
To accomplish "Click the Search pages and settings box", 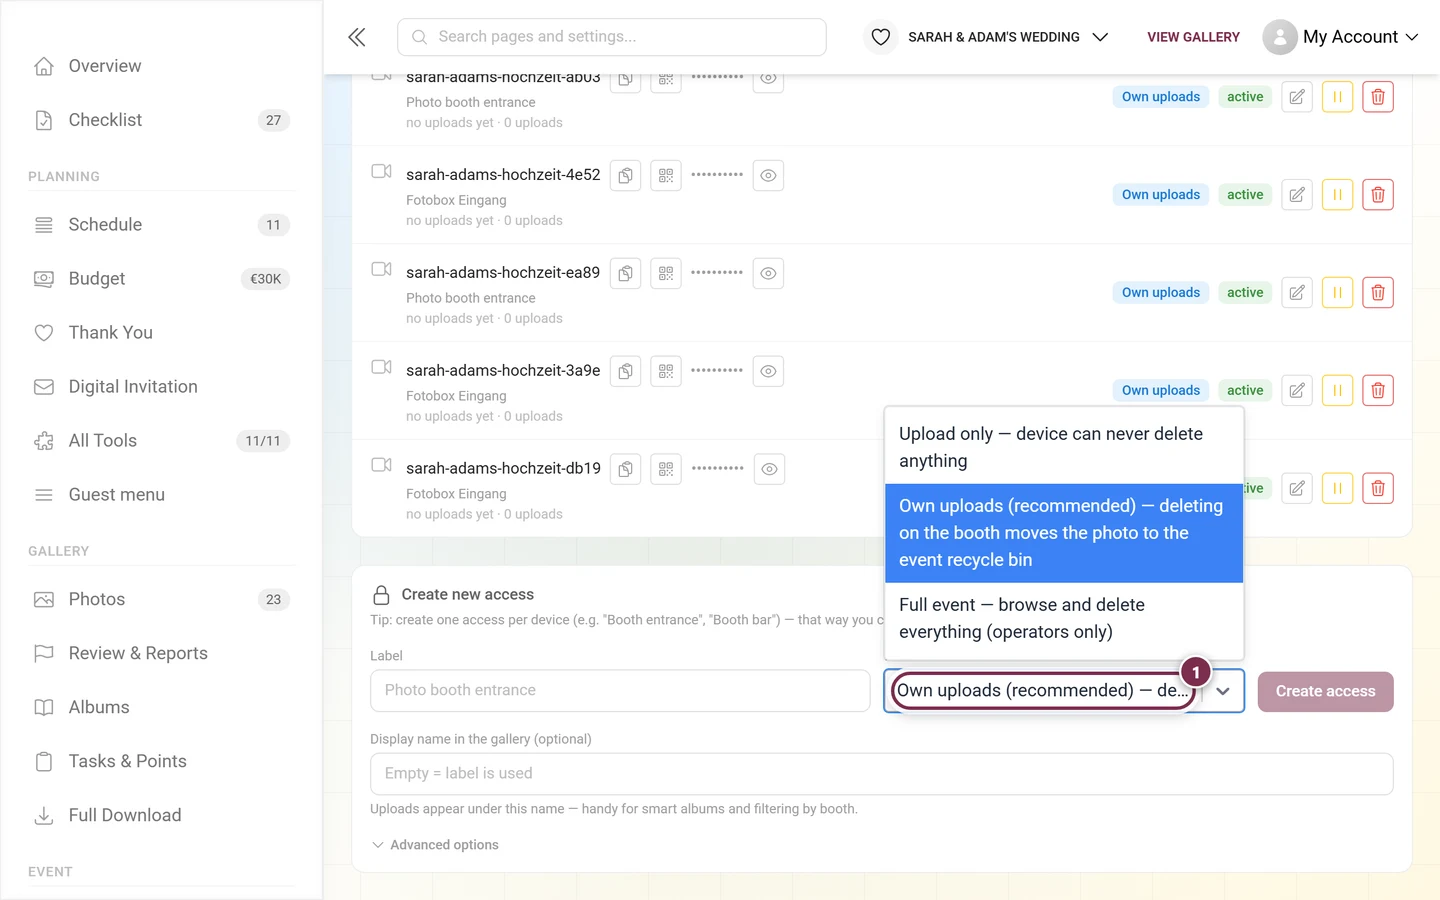I will coord(612,37).
